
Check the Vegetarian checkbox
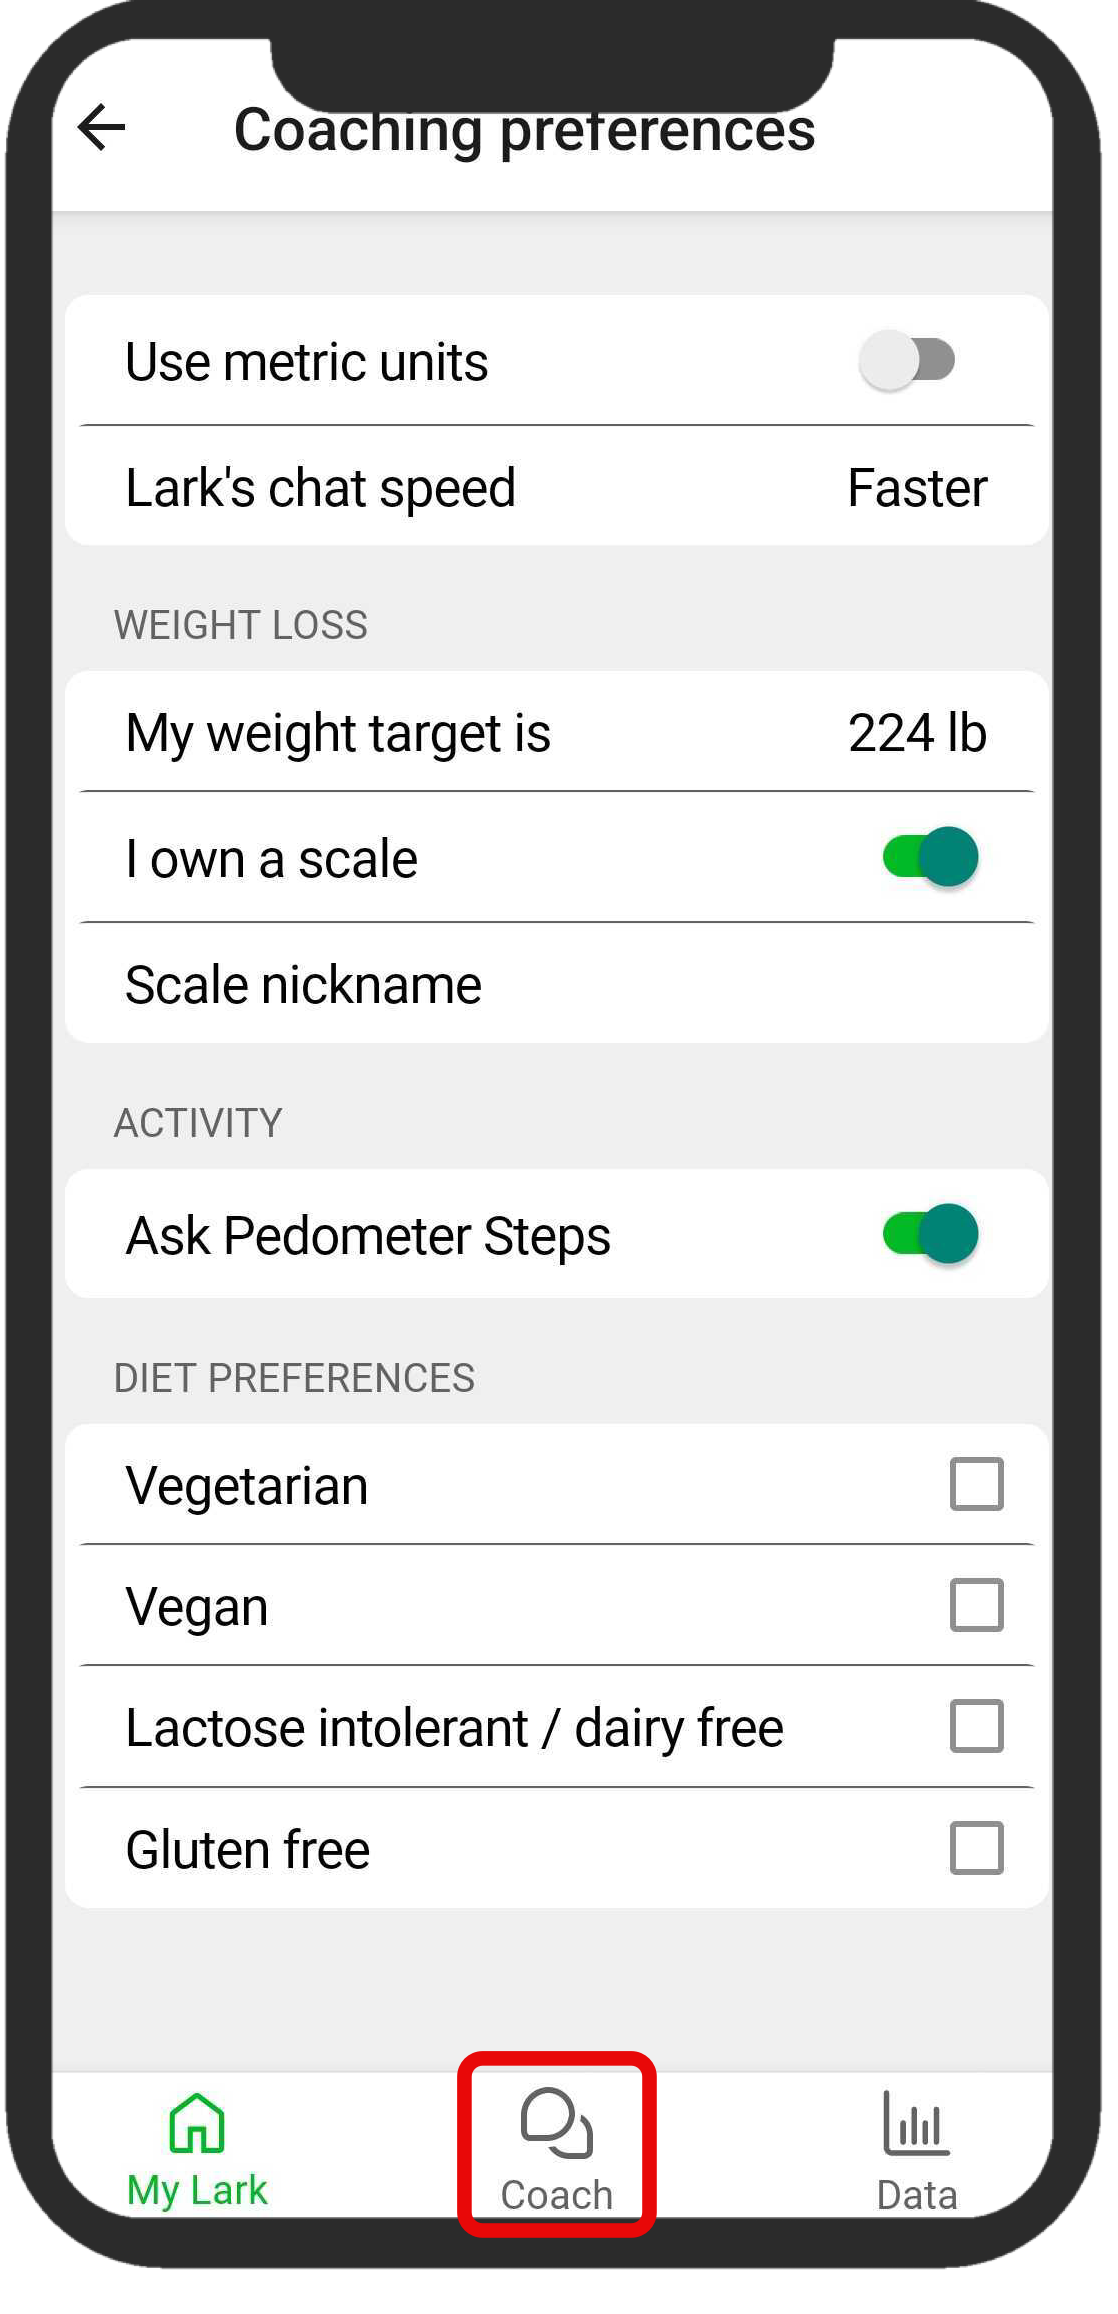coord(977,1484)
